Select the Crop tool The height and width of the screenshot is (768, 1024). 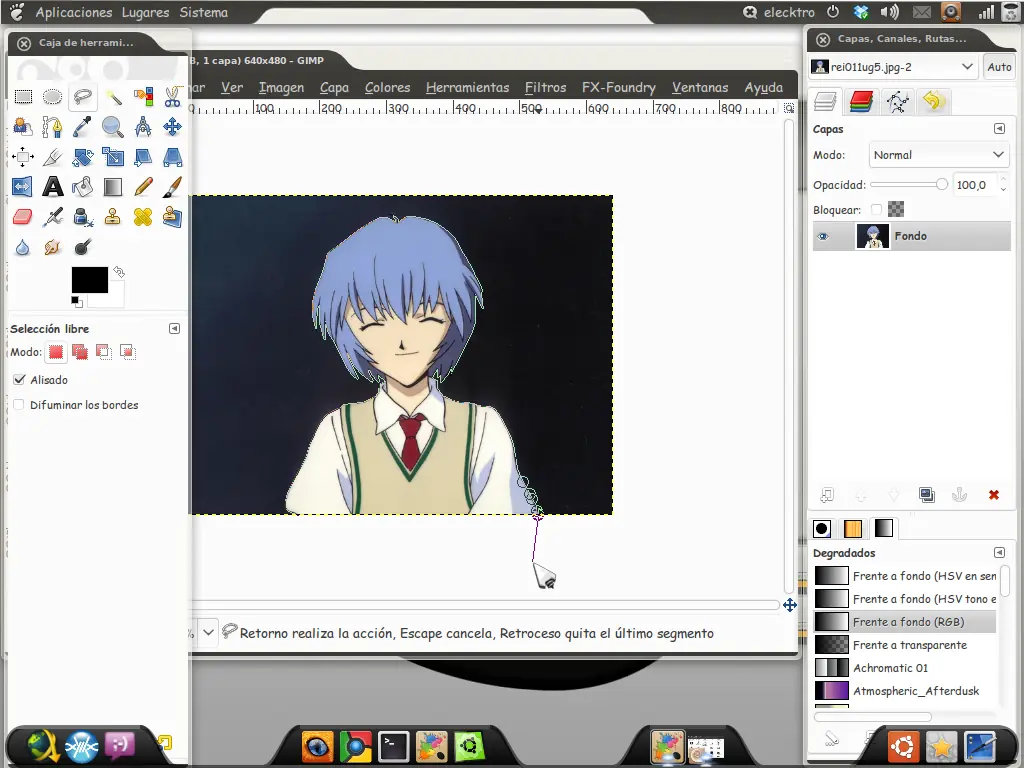pyautogui.click(x=52, y=157)
